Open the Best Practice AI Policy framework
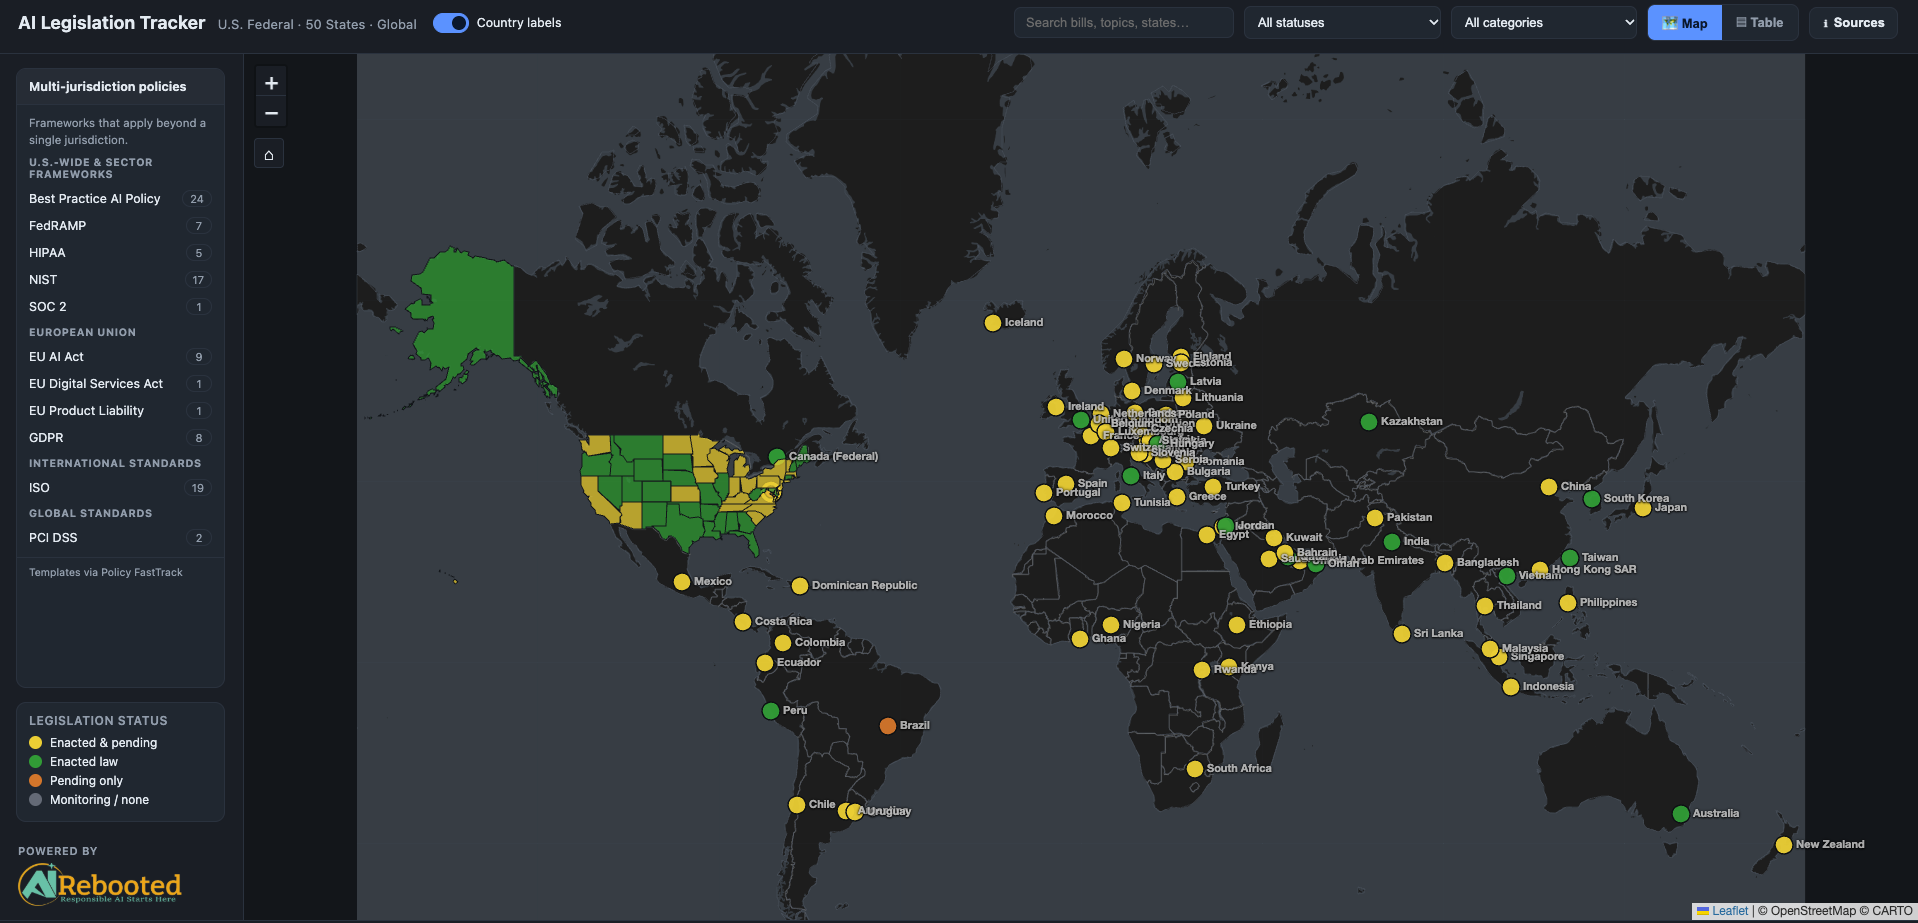Image resolution: width=1918 pixels, height=923 pixels. pyautogui.click(x=120, y=199)
